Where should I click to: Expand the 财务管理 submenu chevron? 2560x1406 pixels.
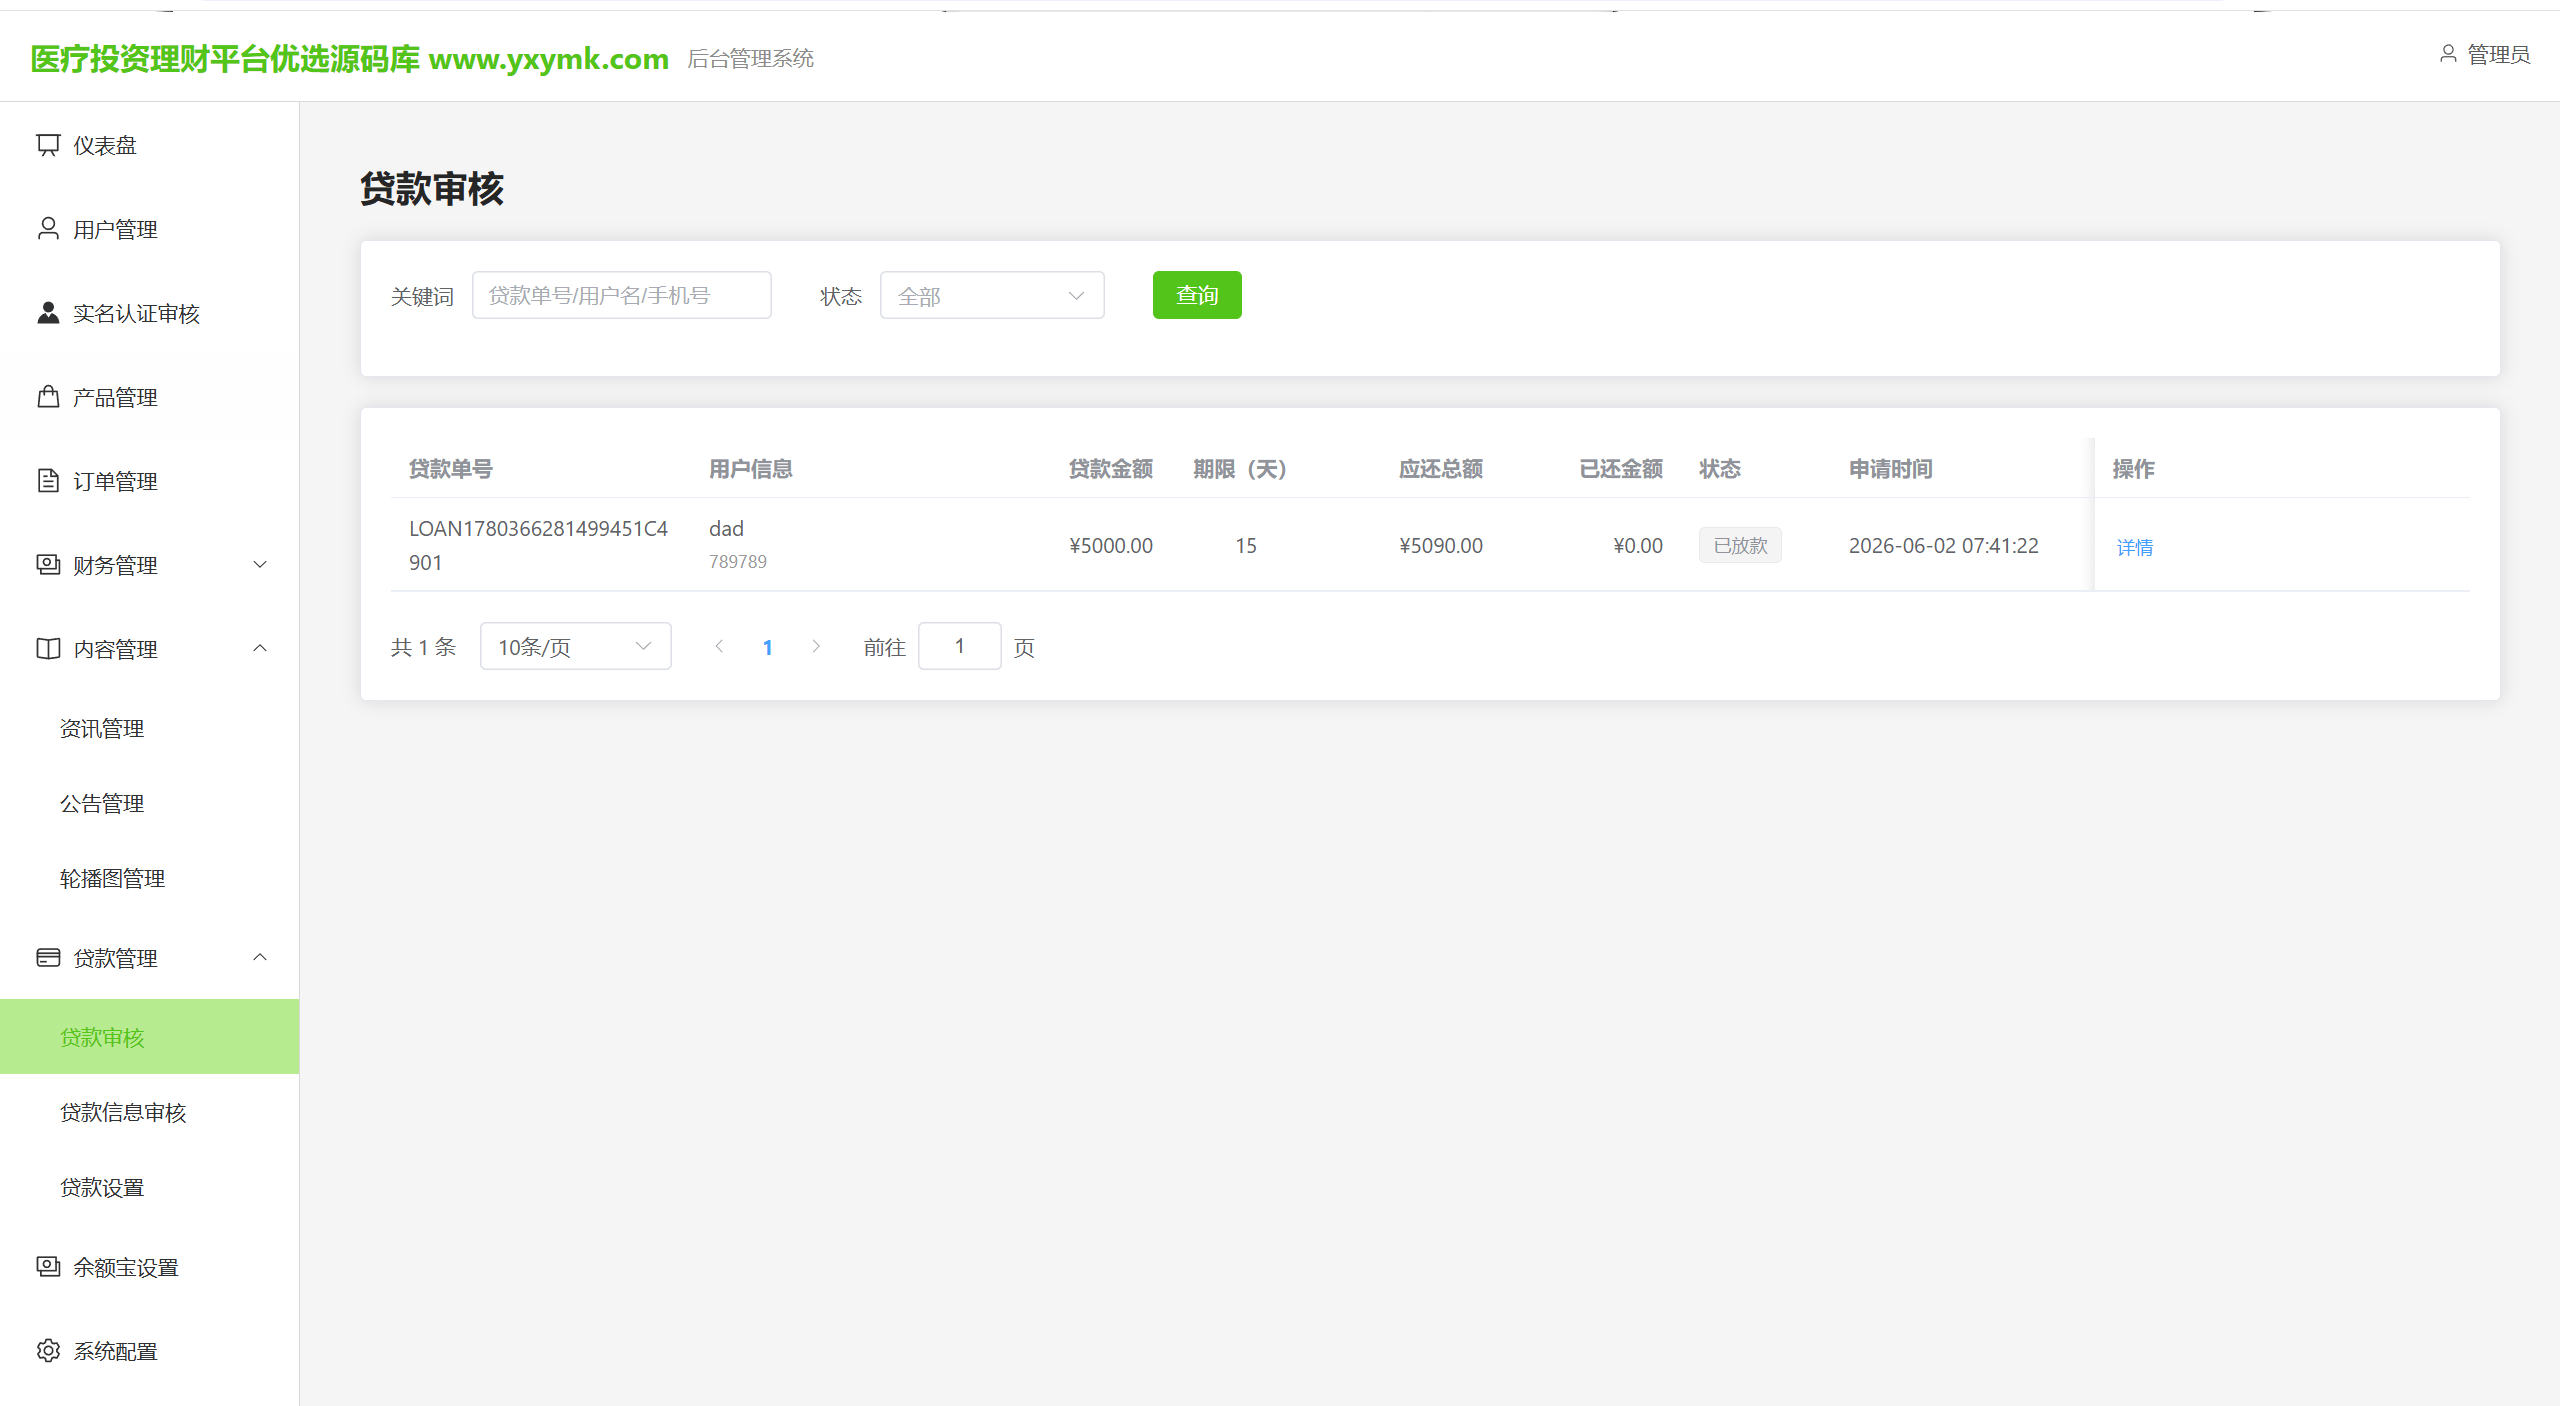coord(260,565)
